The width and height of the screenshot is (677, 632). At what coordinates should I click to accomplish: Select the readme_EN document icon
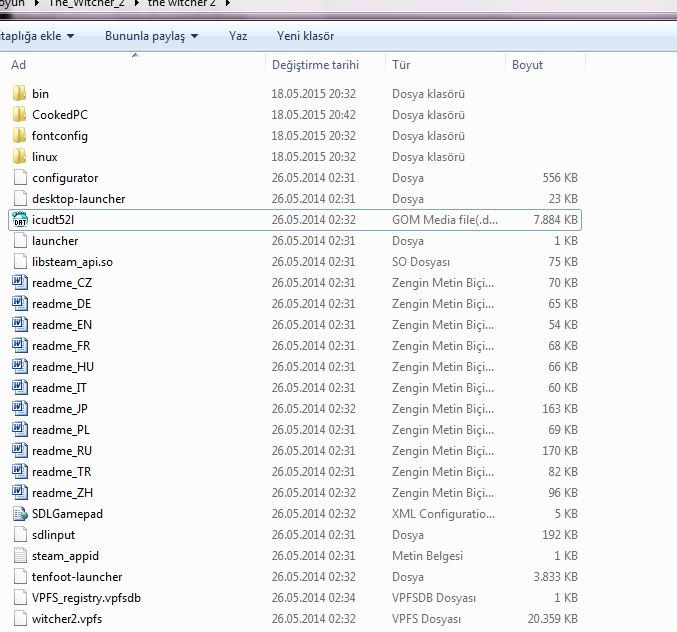point(20,325)
